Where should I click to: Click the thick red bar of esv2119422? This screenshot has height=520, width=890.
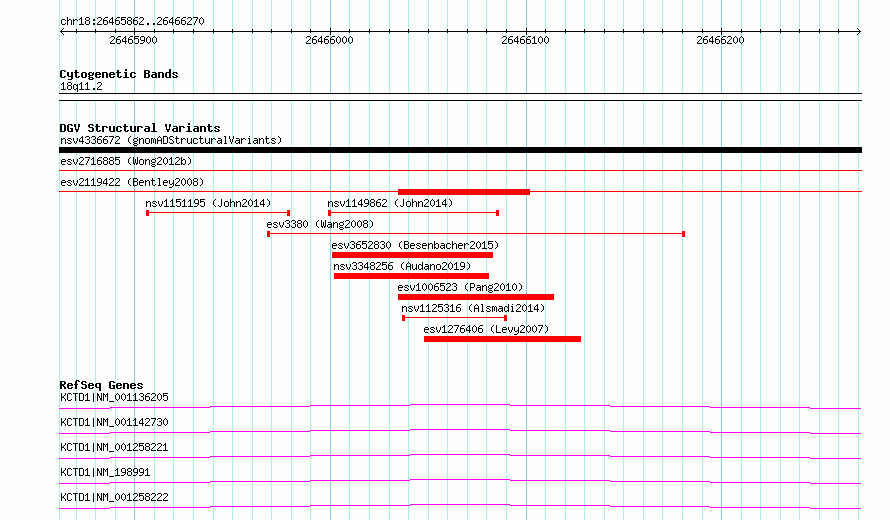point(464,192)
